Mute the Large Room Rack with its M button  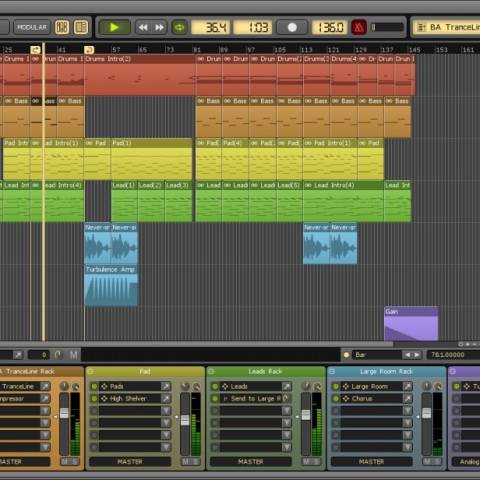(427, 462)
